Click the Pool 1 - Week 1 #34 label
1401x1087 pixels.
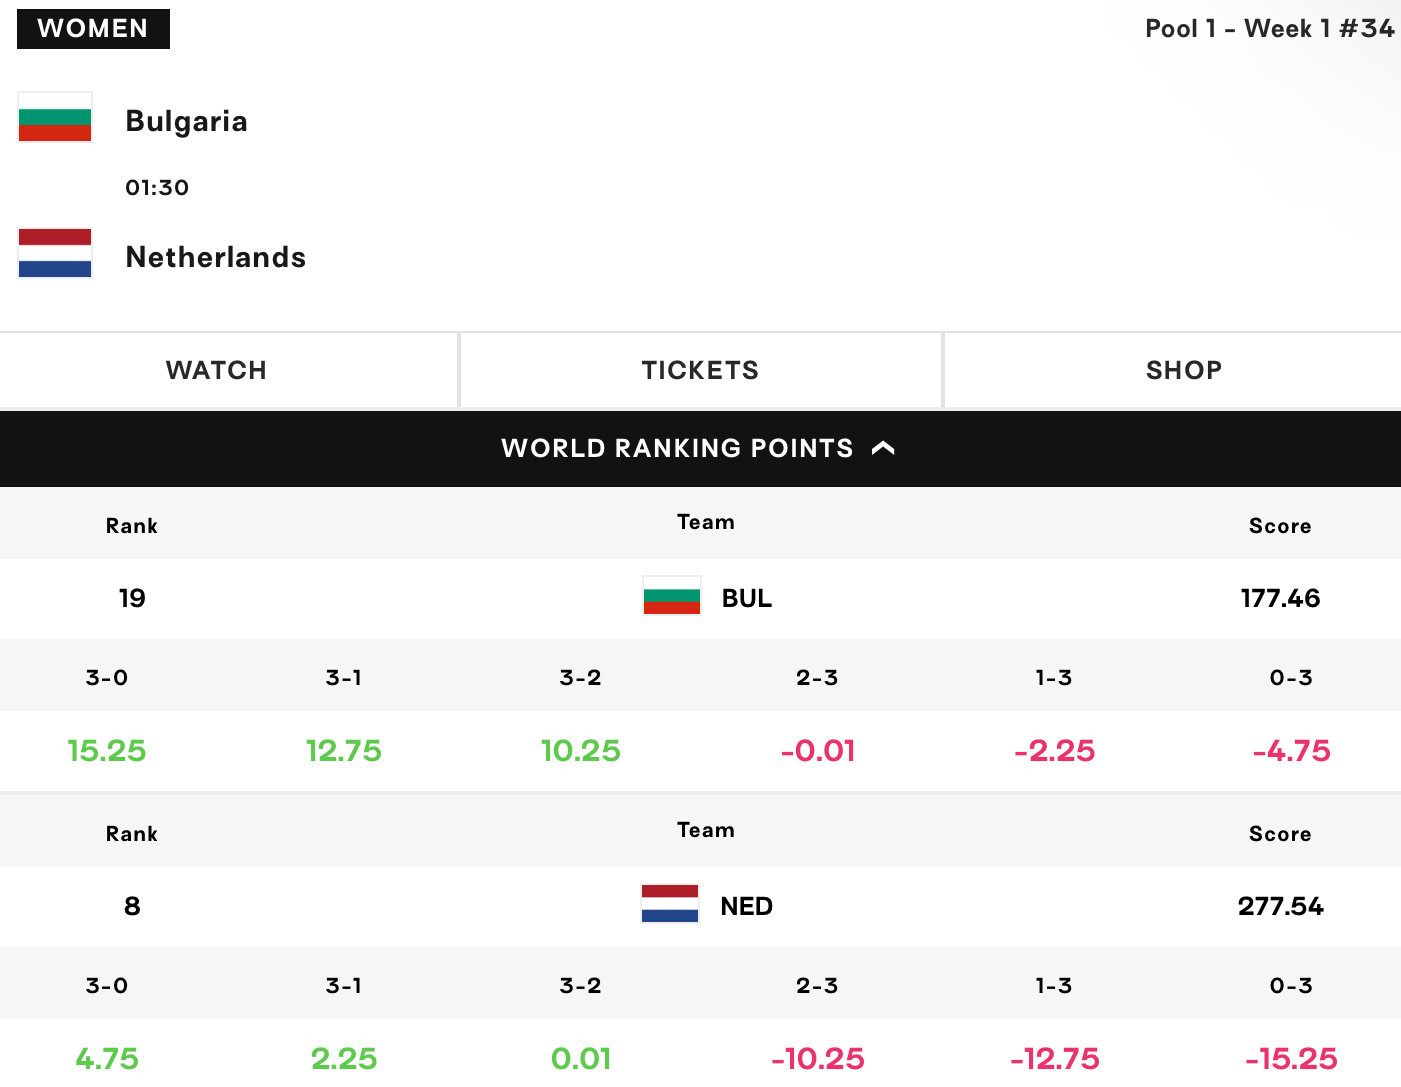[1269, 28]
